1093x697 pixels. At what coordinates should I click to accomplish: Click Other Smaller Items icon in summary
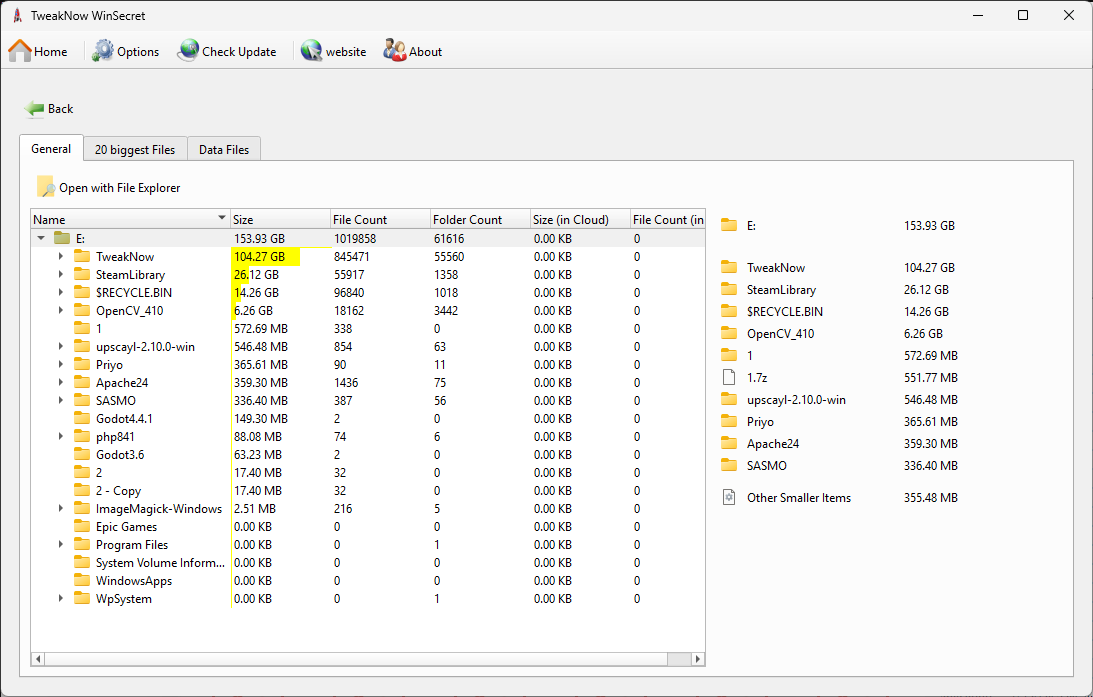click(x=729, y=497)
